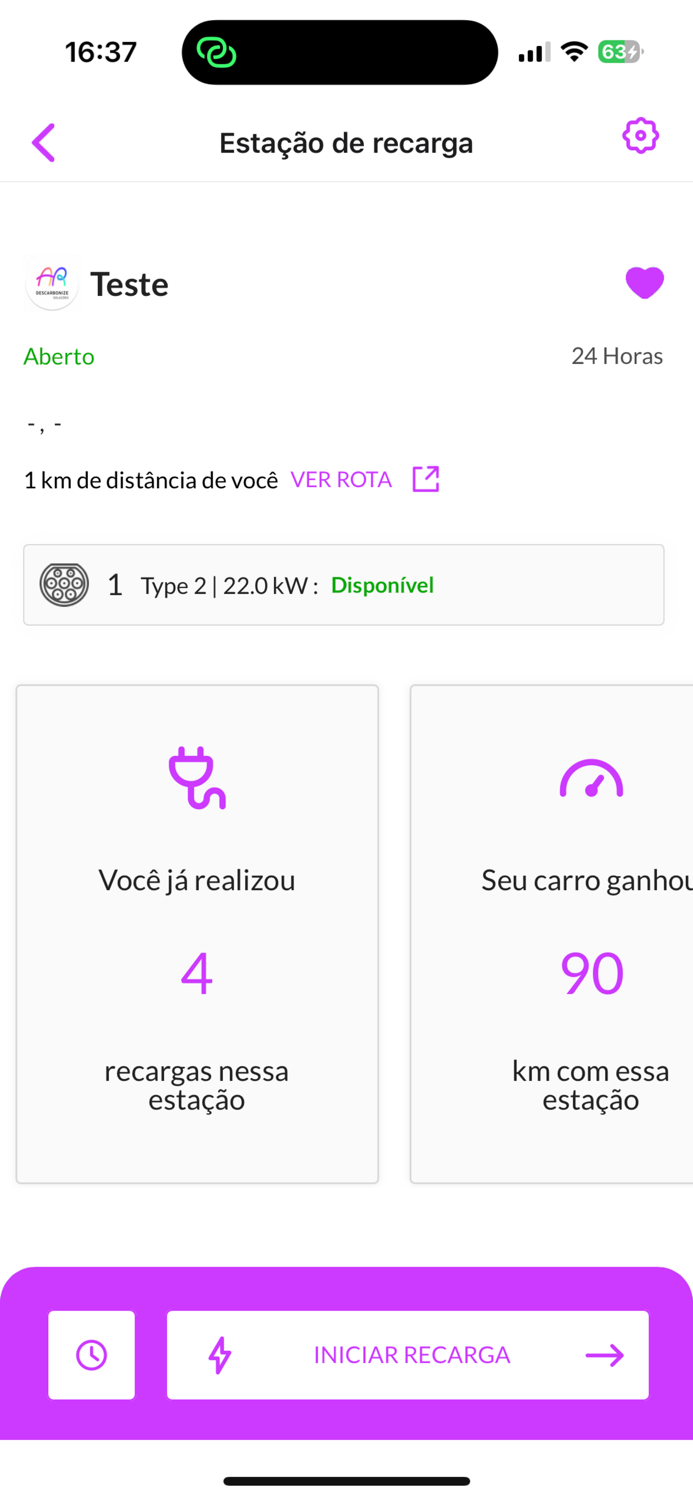
Task: Tap the back arrow to previous screen
Action: coord(43,142)
